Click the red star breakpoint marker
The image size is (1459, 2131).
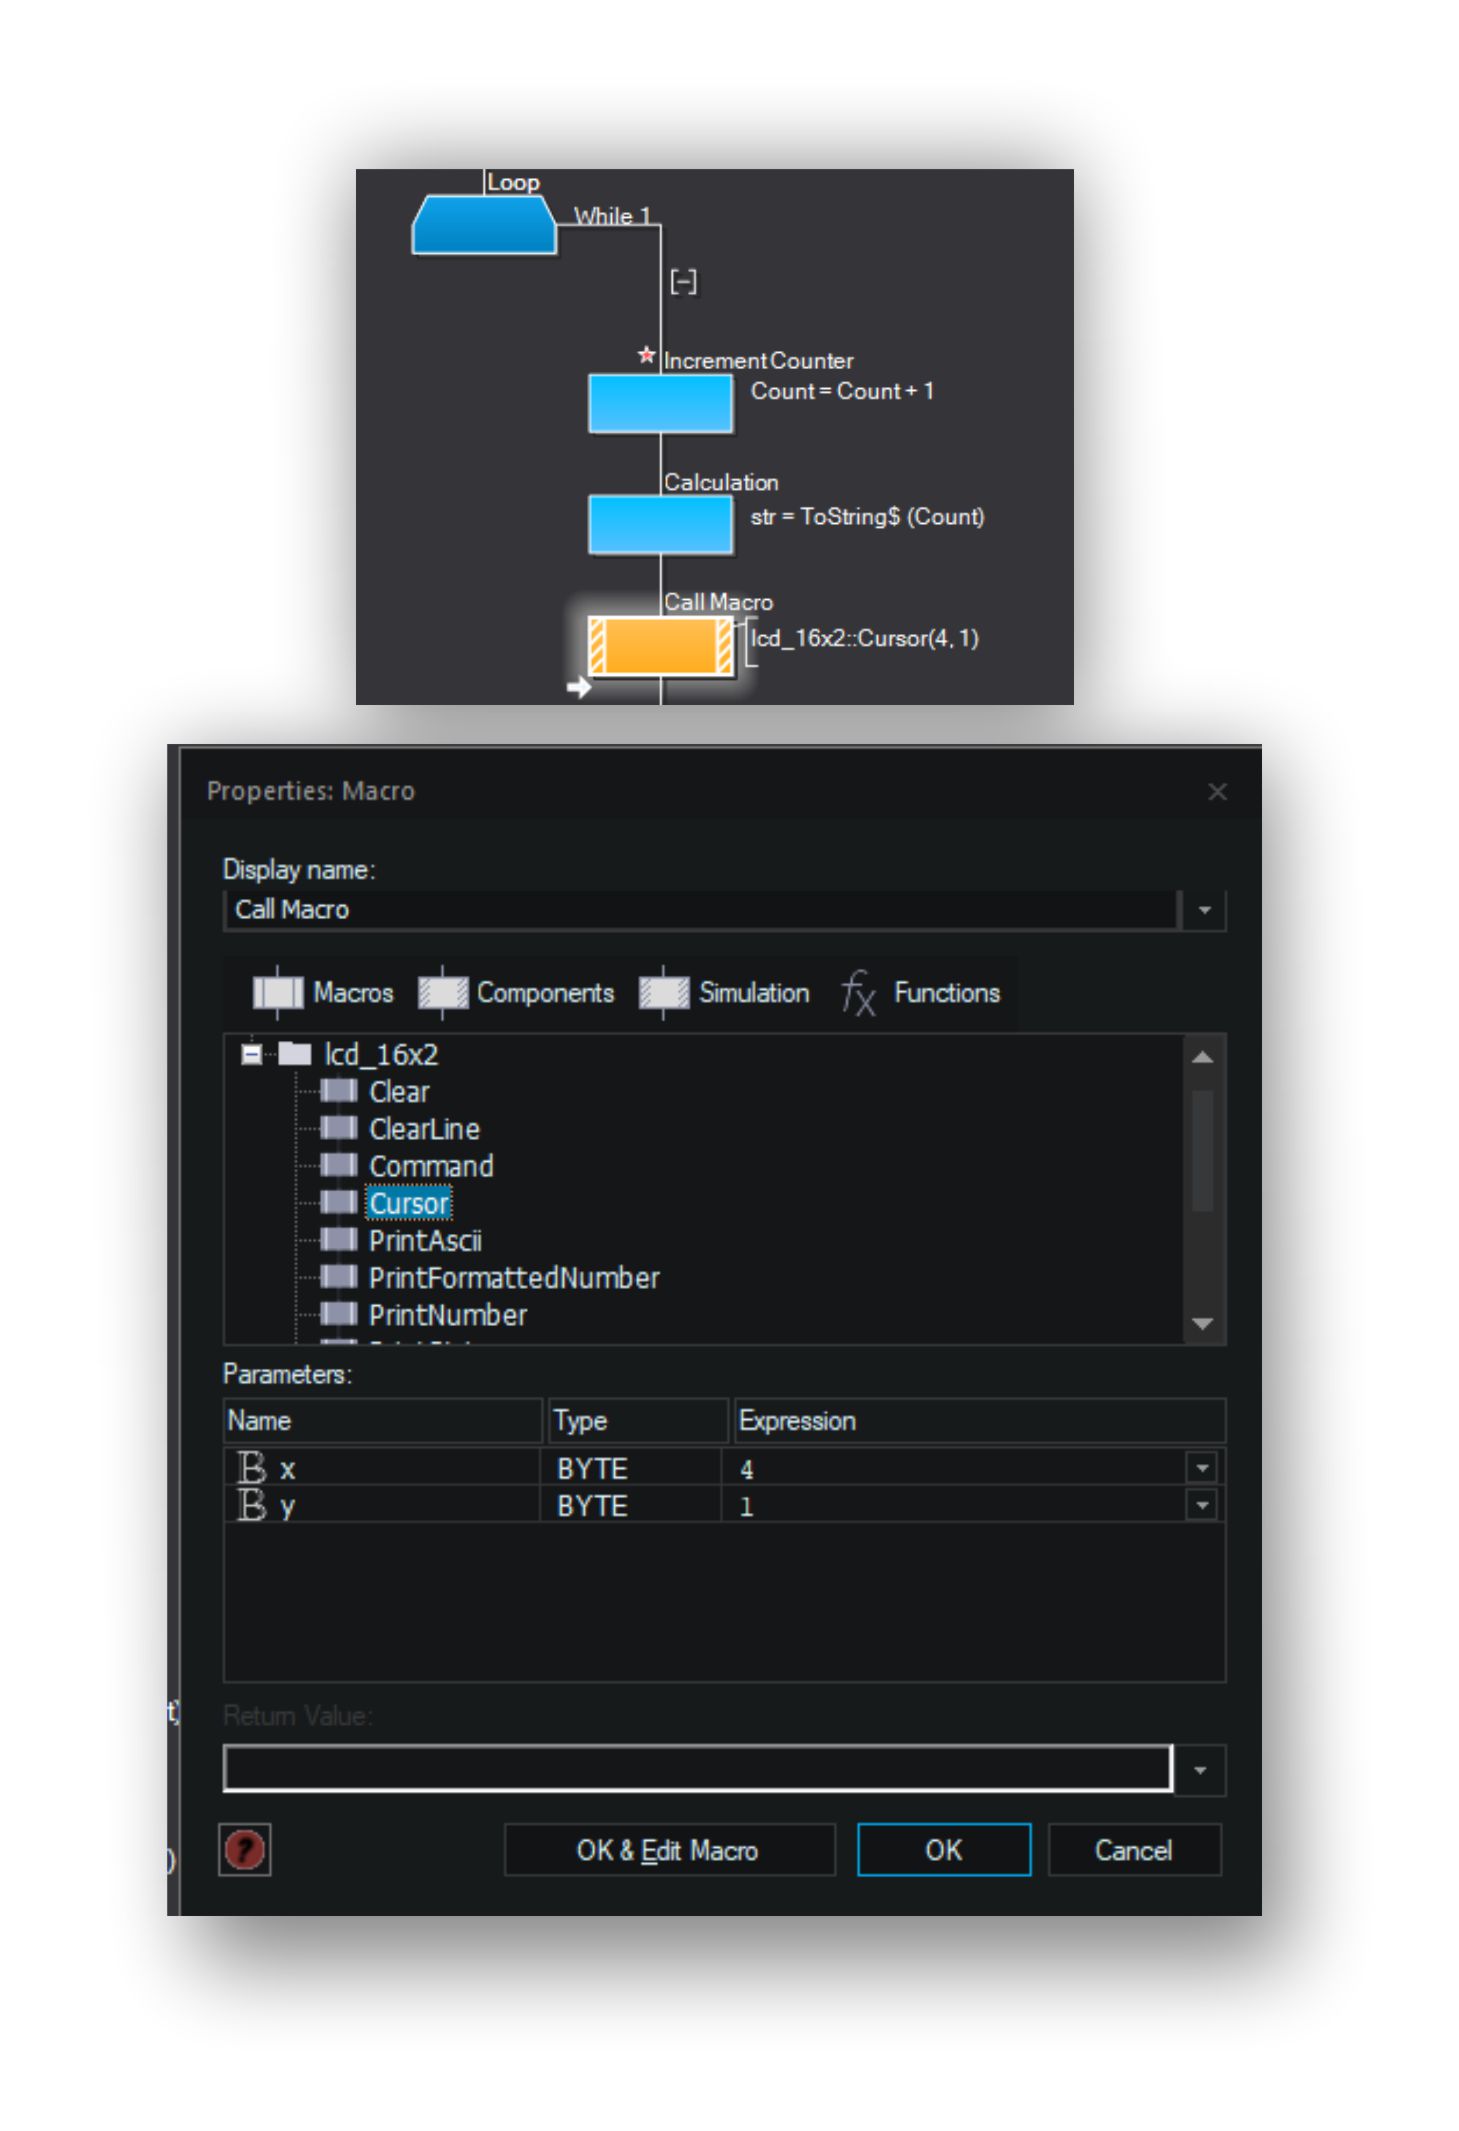click(646, 355)
